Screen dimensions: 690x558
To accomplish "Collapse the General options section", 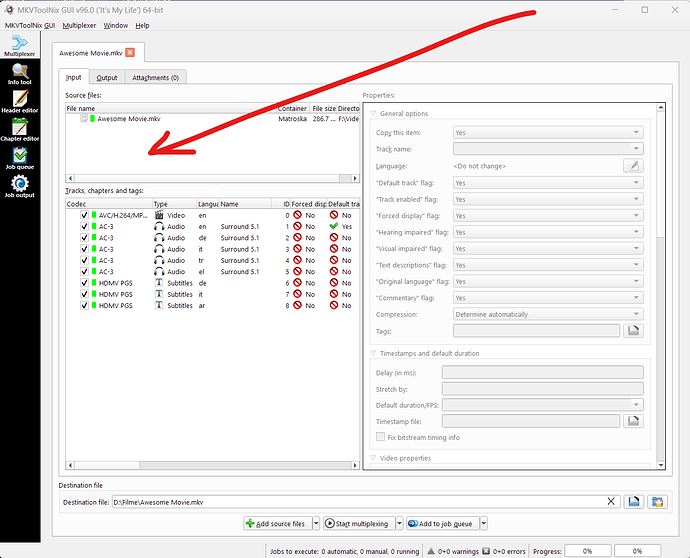I will tap(373, 114).
